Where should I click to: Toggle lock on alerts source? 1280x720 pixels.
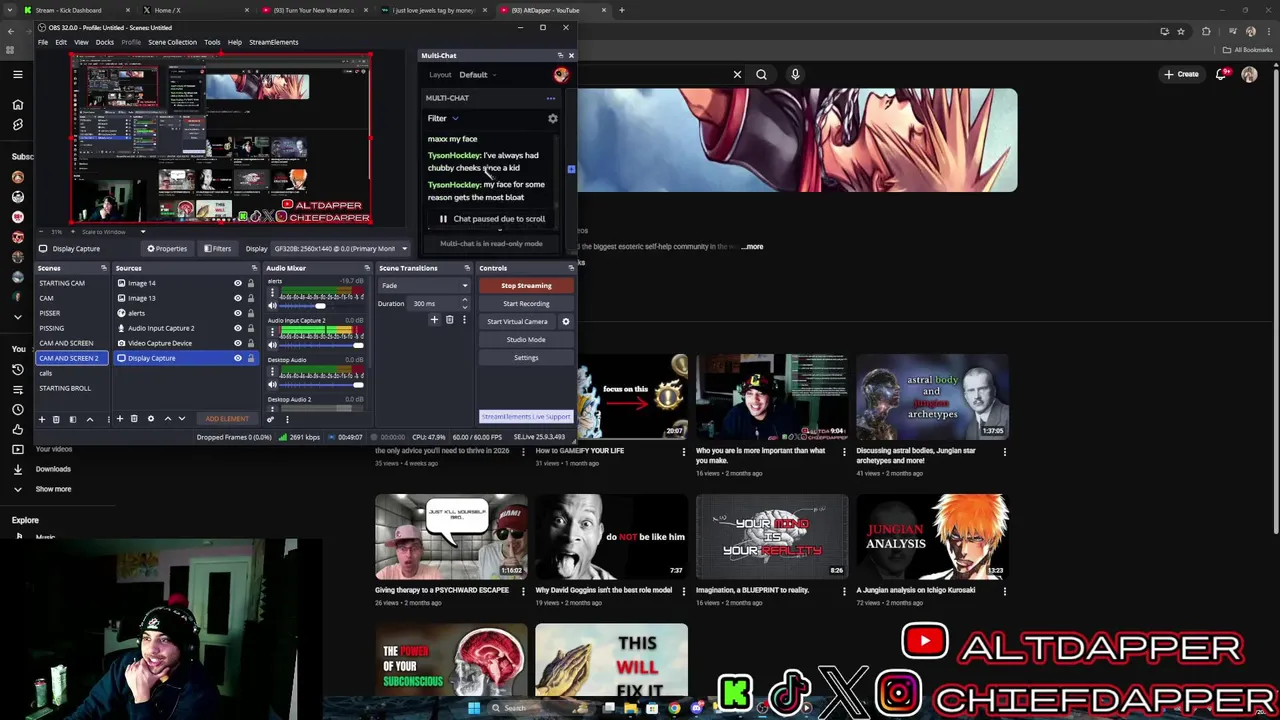251,313
